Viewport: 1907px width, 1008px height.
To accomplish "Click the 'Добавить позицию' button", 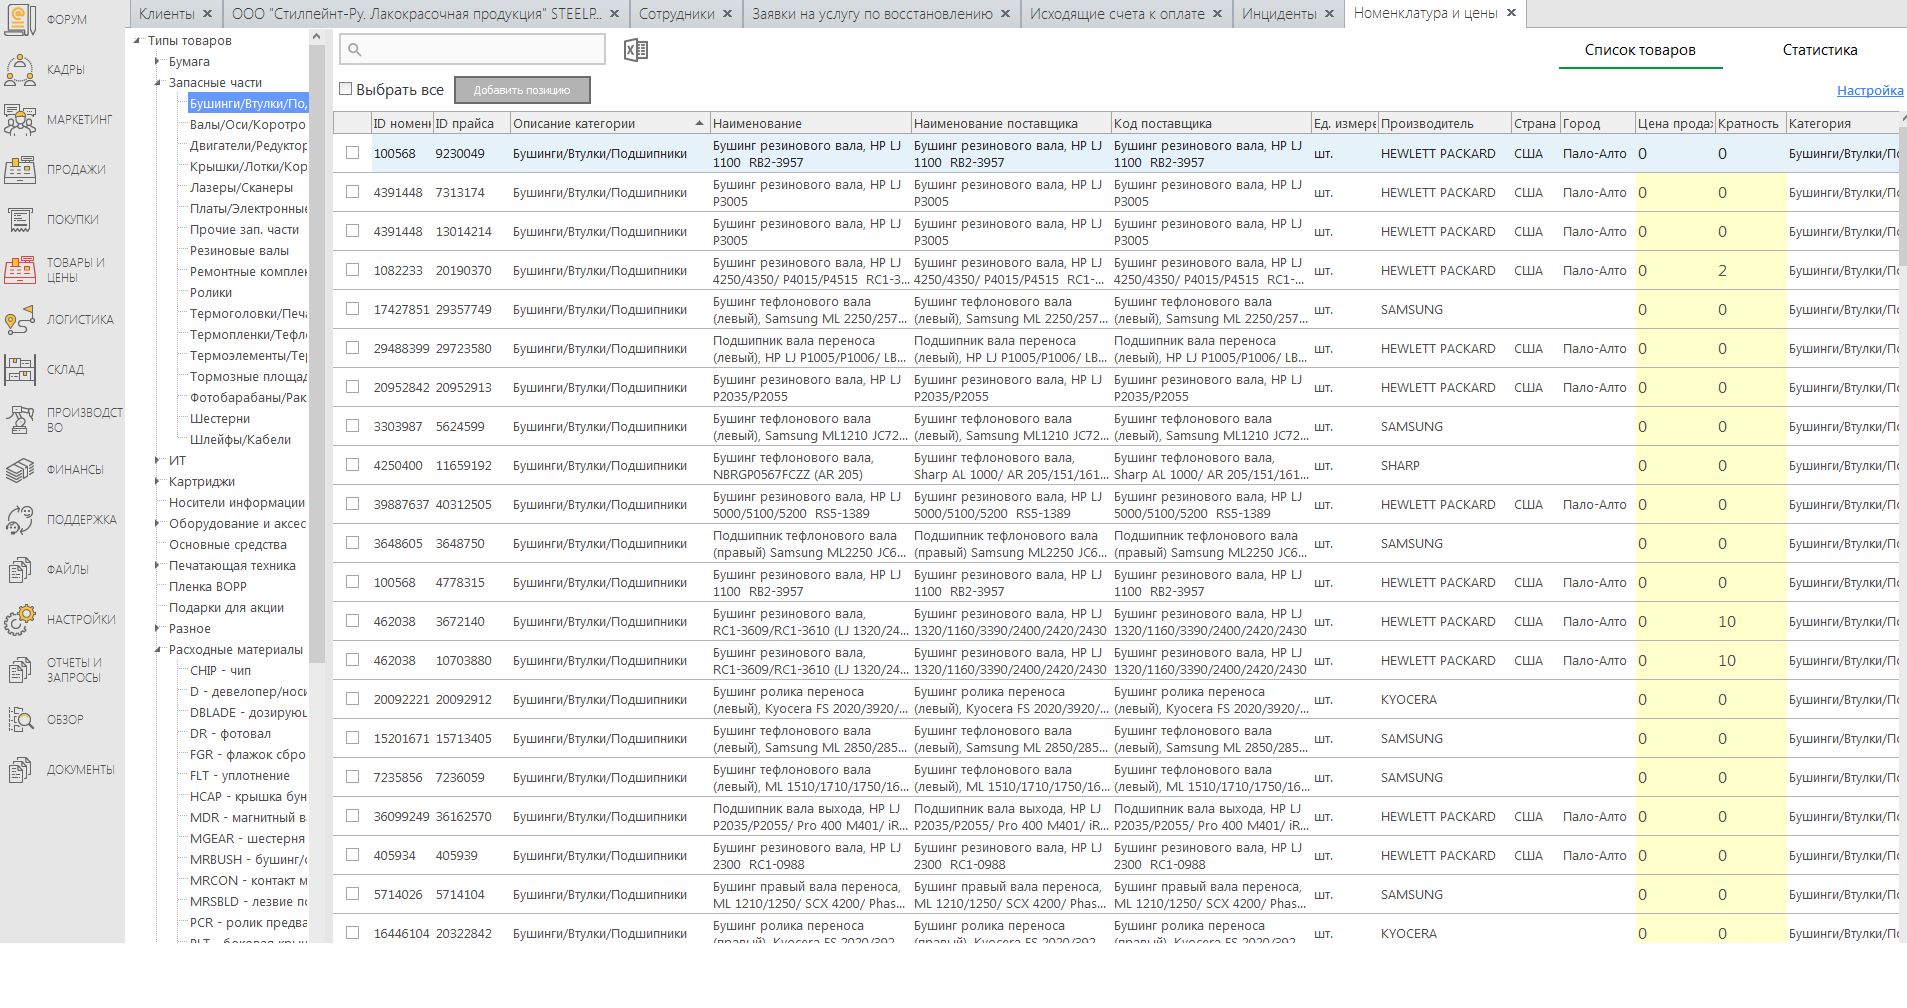I will [522, 90].
